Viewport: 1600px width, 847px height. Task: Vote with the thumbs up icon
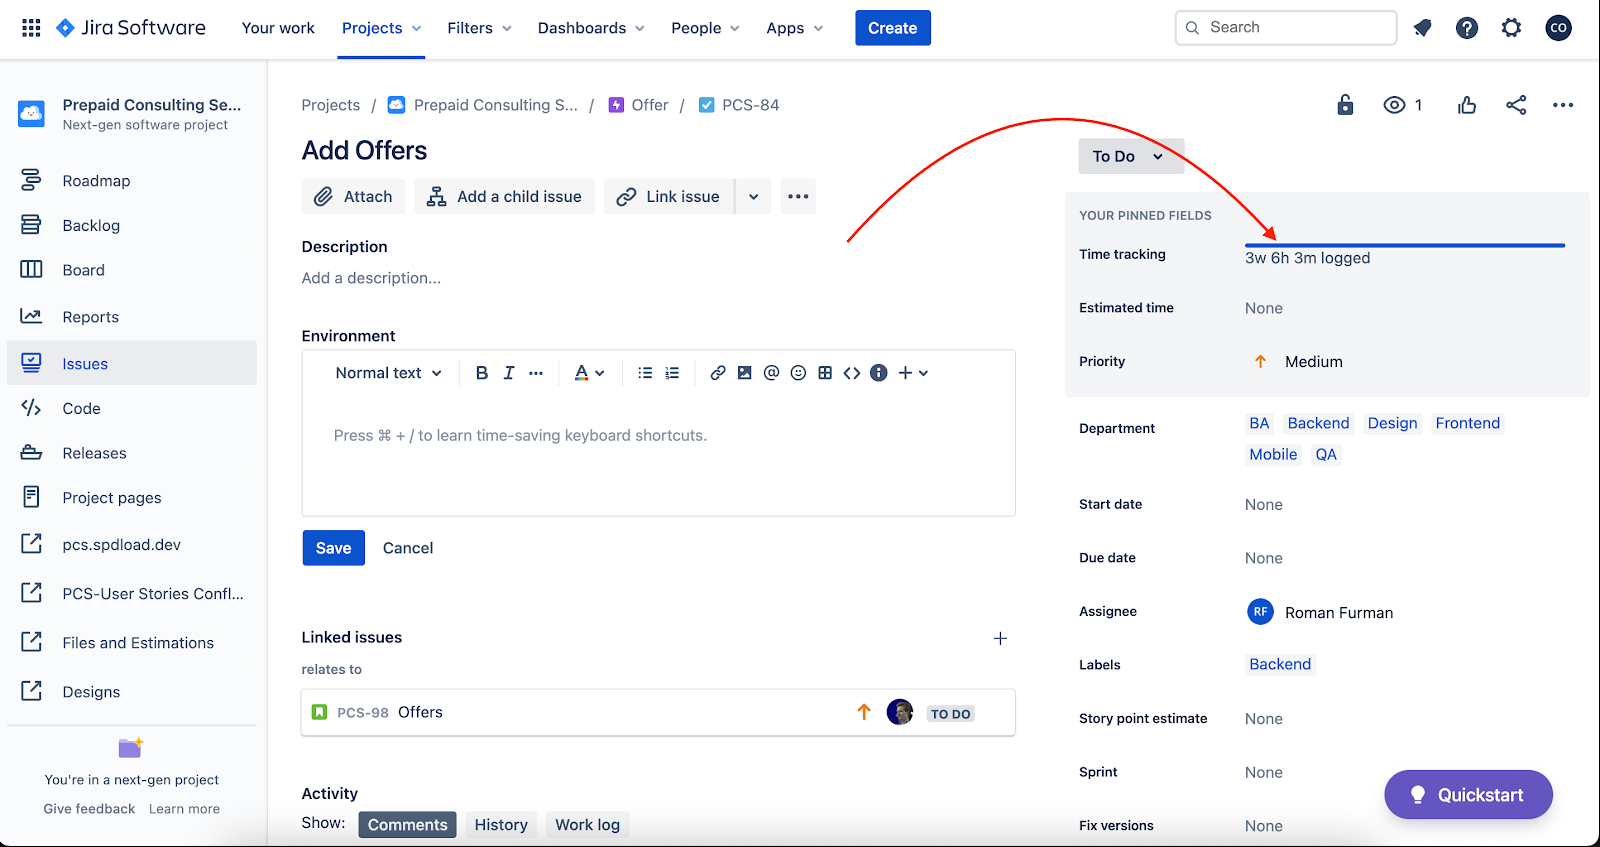click(x=1467, y=105)
